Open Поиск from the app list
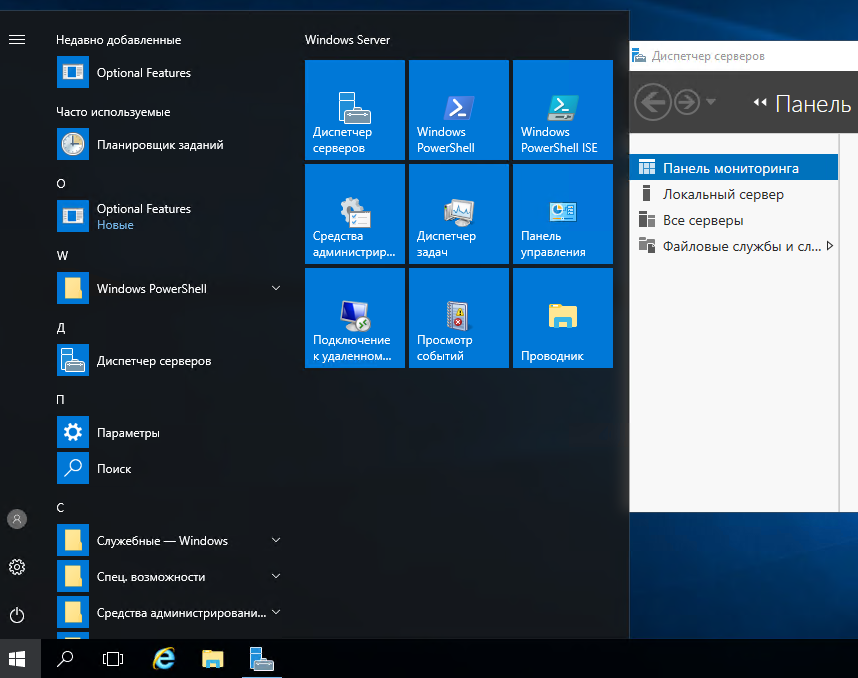Viewport: 858px width, 678px height. [170, 468]
